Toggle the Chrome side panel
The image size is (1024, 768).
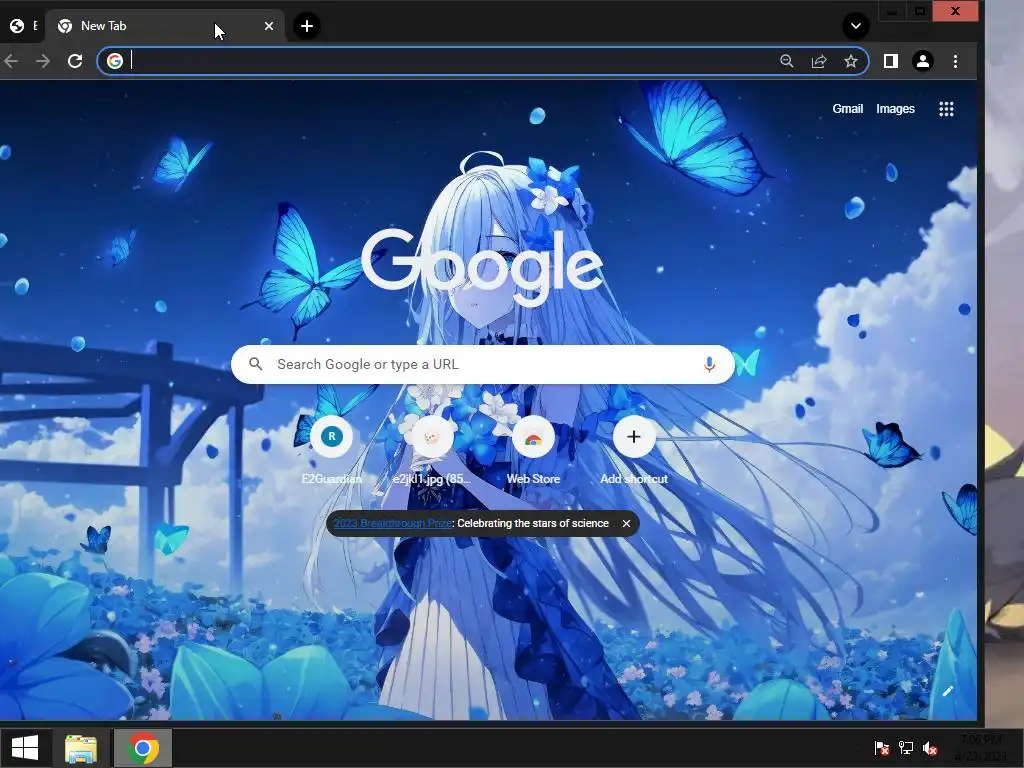tap(891, 61)
